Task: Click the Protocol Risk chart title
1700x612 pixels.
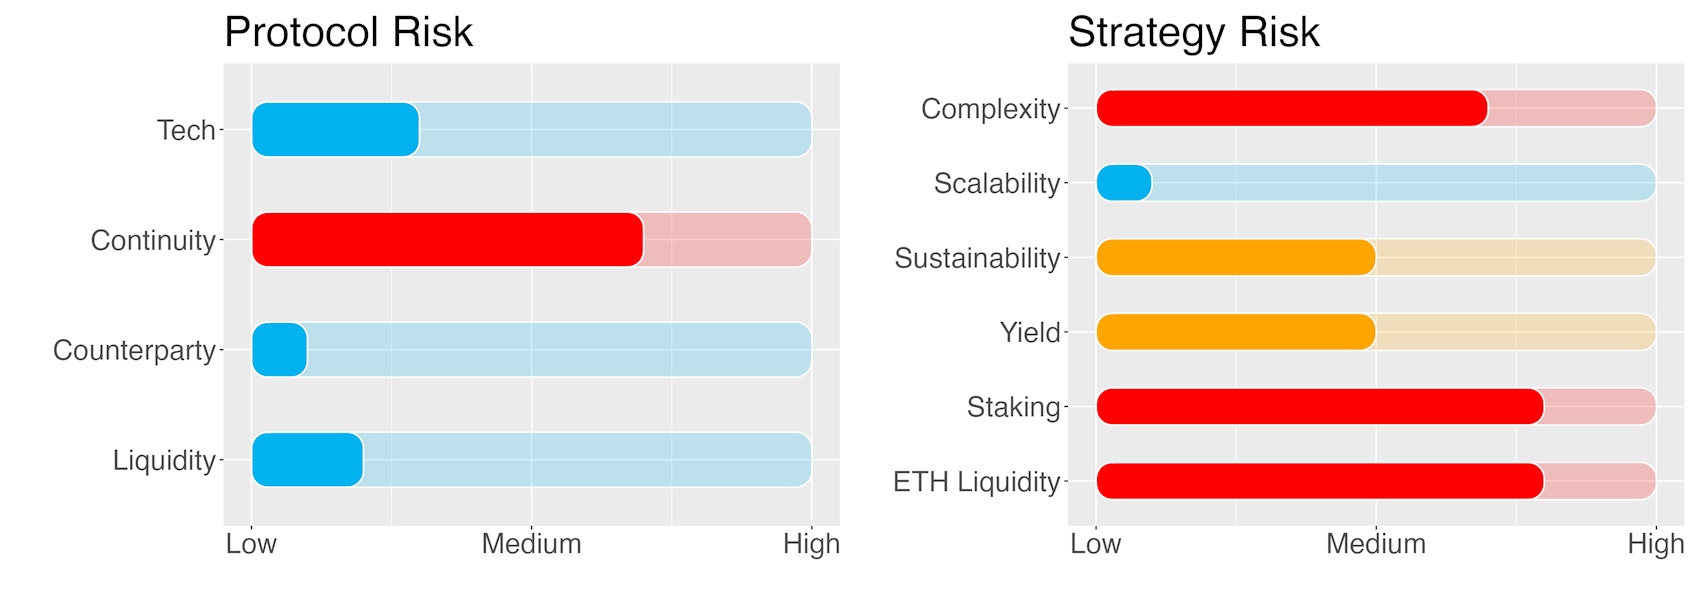Action: click(348, 32)
